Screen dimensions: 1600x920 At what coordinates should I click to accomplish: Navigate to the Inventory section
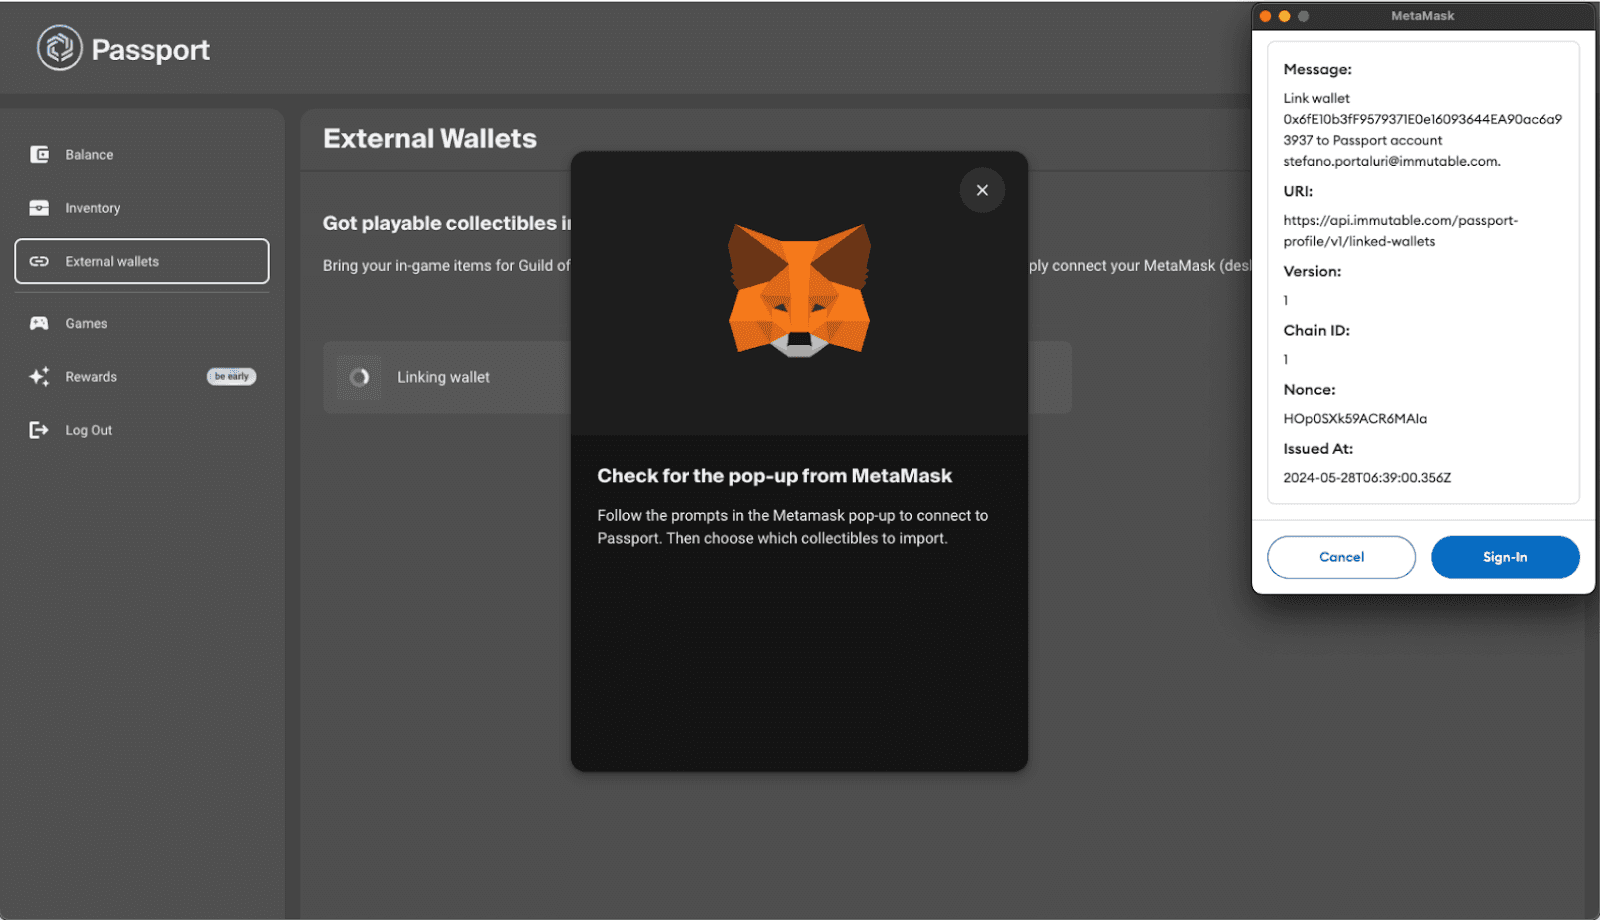tap(94, 208)
